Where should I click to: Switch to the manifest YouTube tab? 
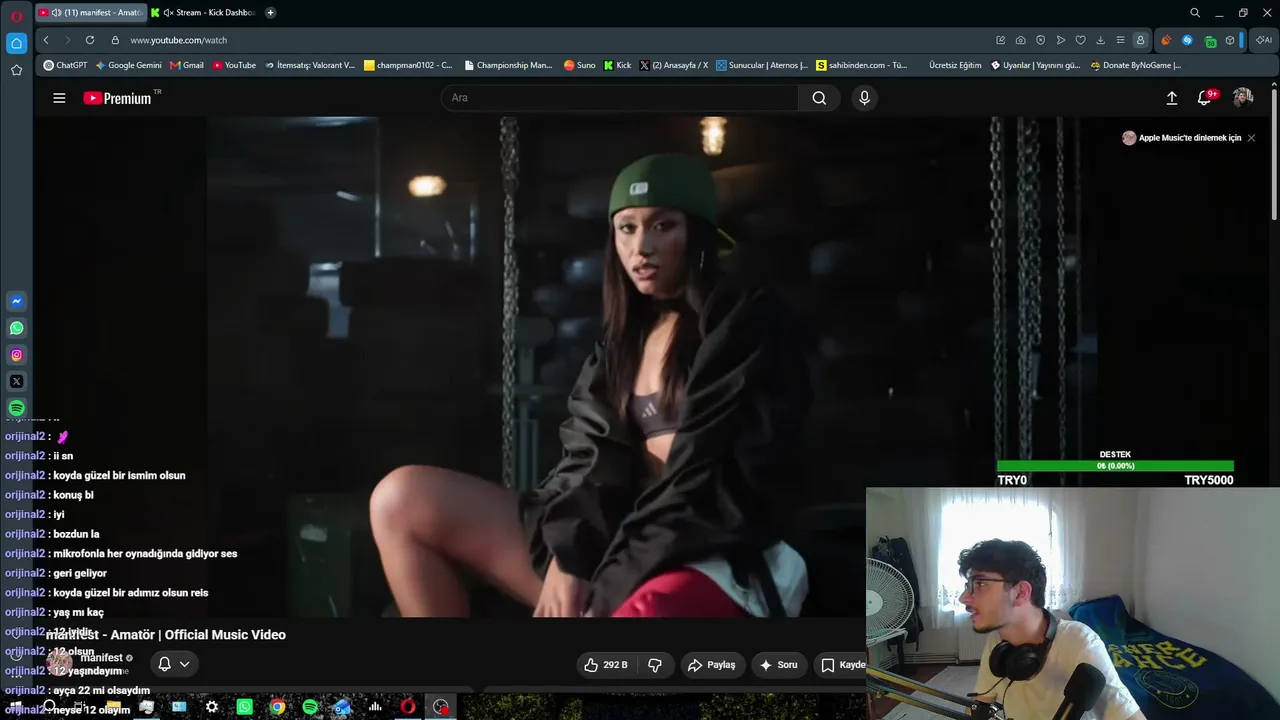(x=90, y=13)
